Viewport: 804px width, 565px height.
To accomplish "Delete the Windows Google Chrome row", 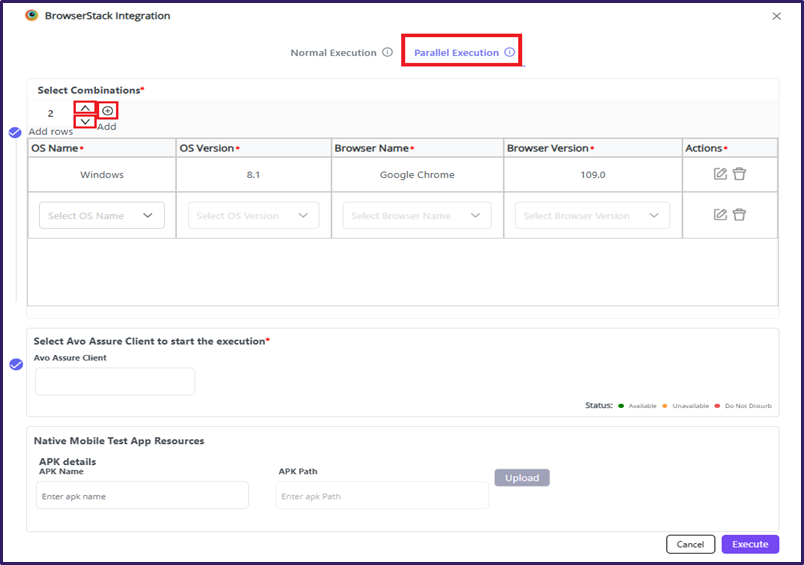I will pos(739,174).
